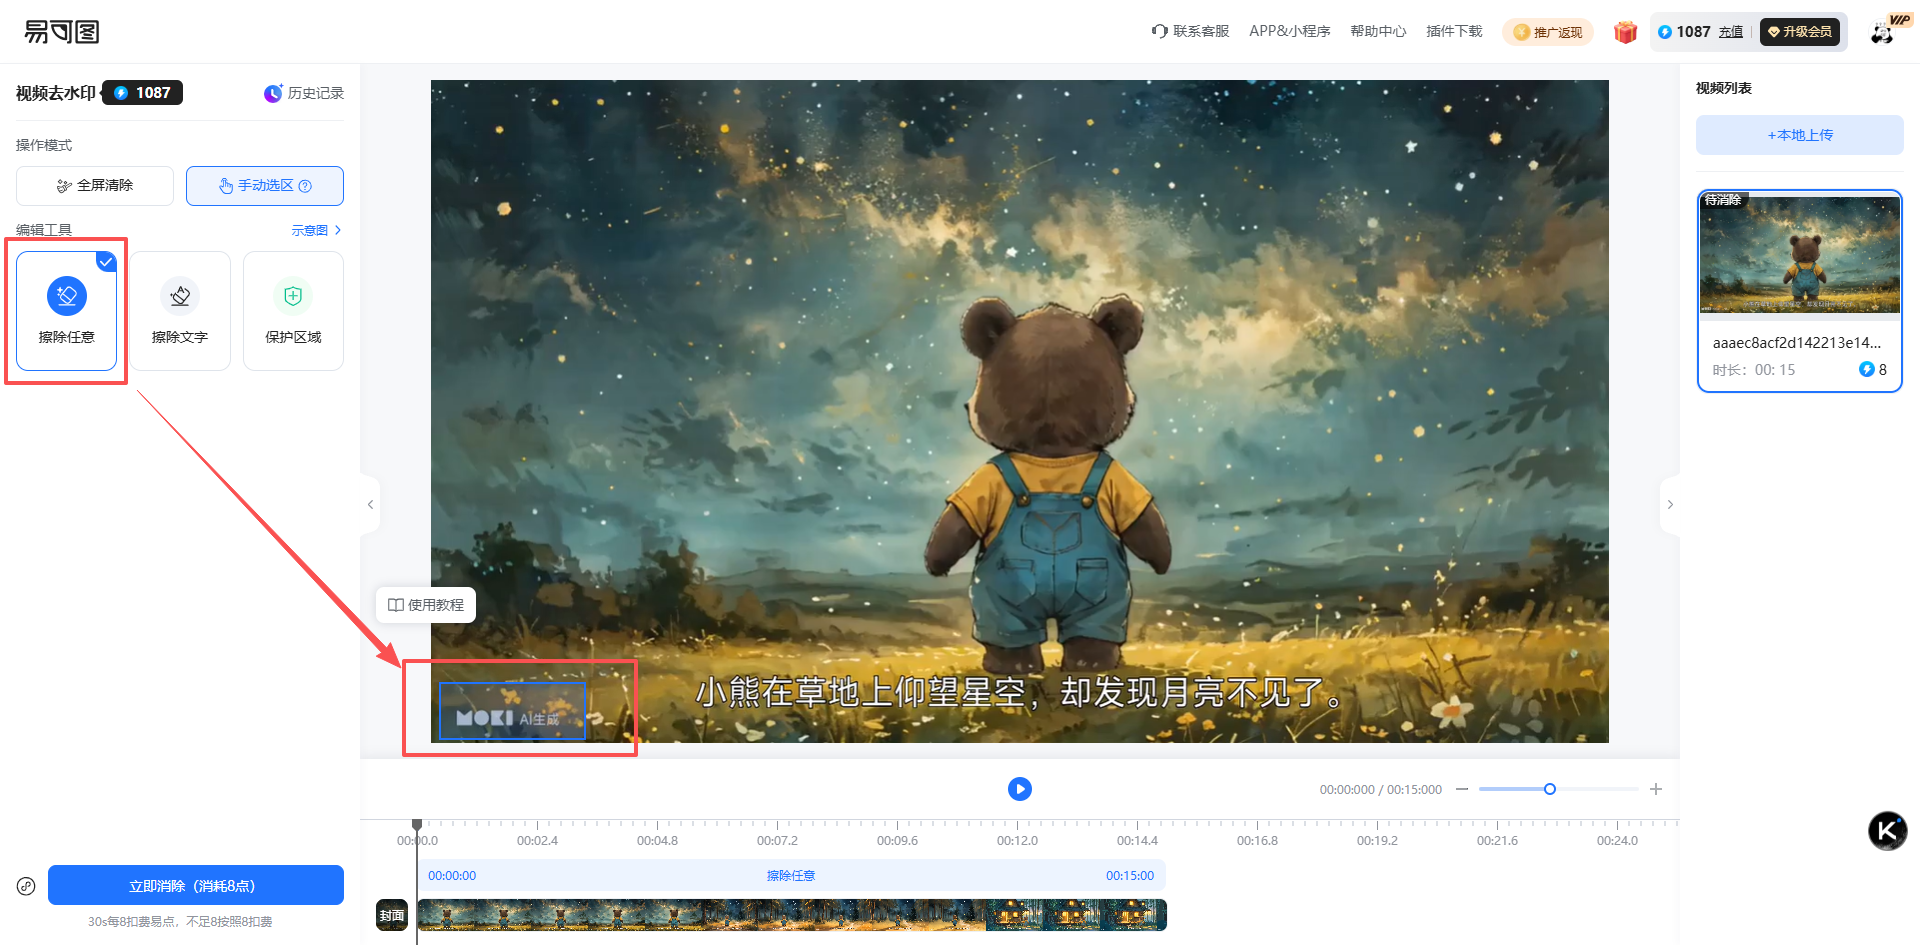Click the blue watermark selection box

(512, 711)
